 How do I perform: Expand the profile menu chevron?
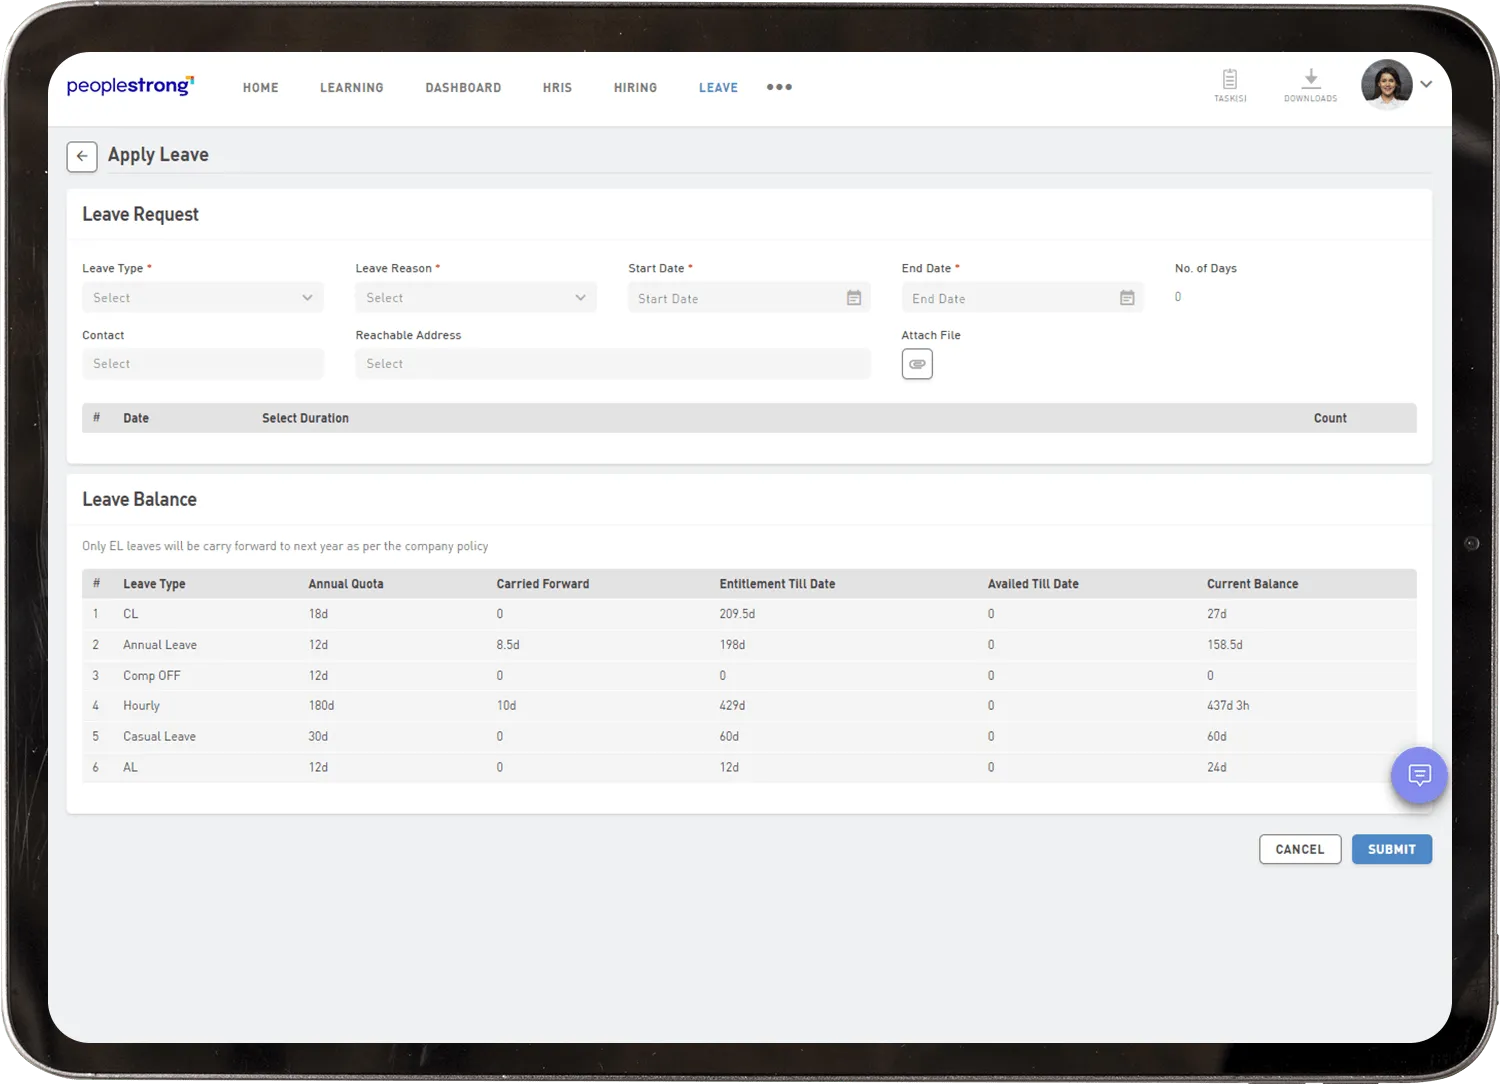[1427, 85]
